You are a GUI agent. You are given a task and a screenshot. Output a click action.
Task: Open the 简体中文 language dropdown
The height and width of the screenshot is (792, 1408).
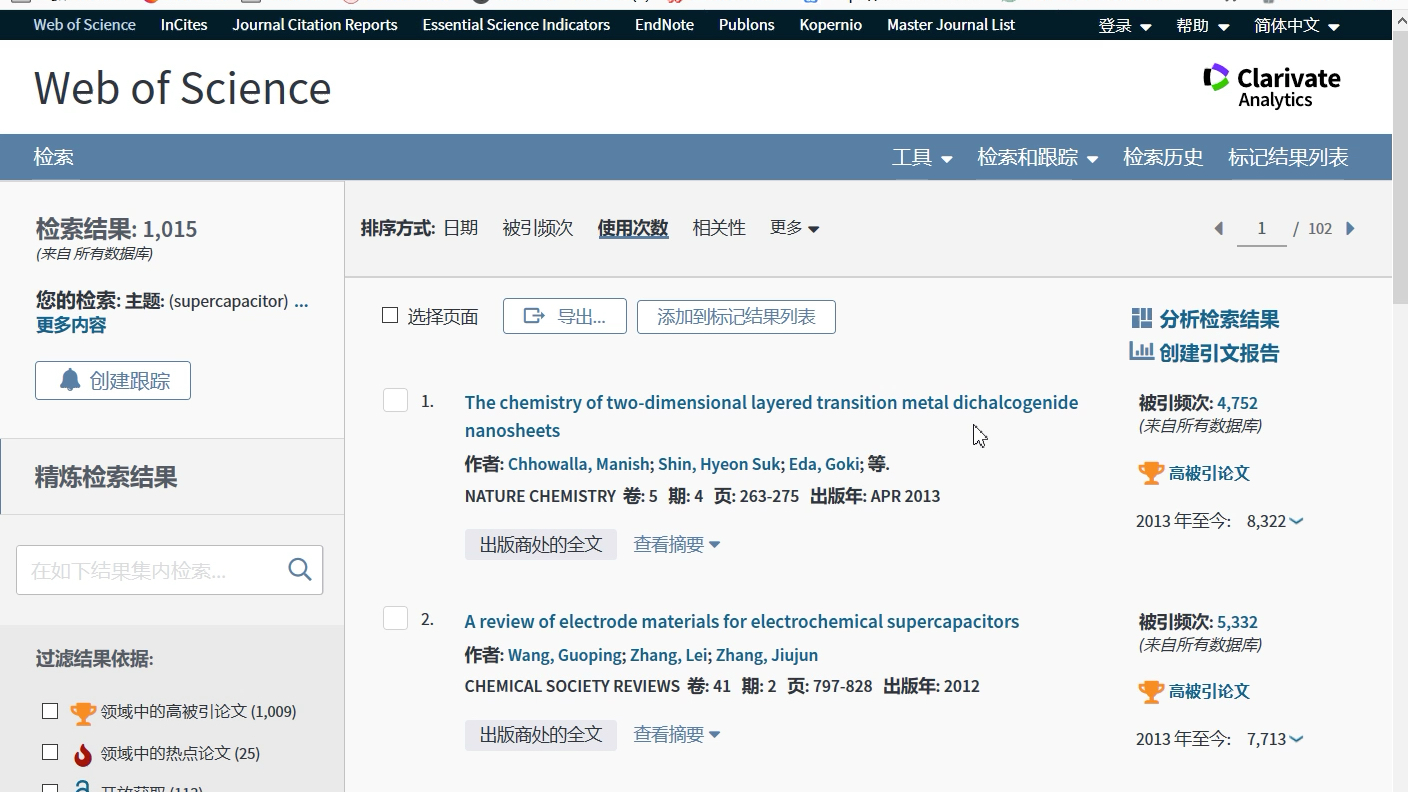click(x=1297, y=26)
